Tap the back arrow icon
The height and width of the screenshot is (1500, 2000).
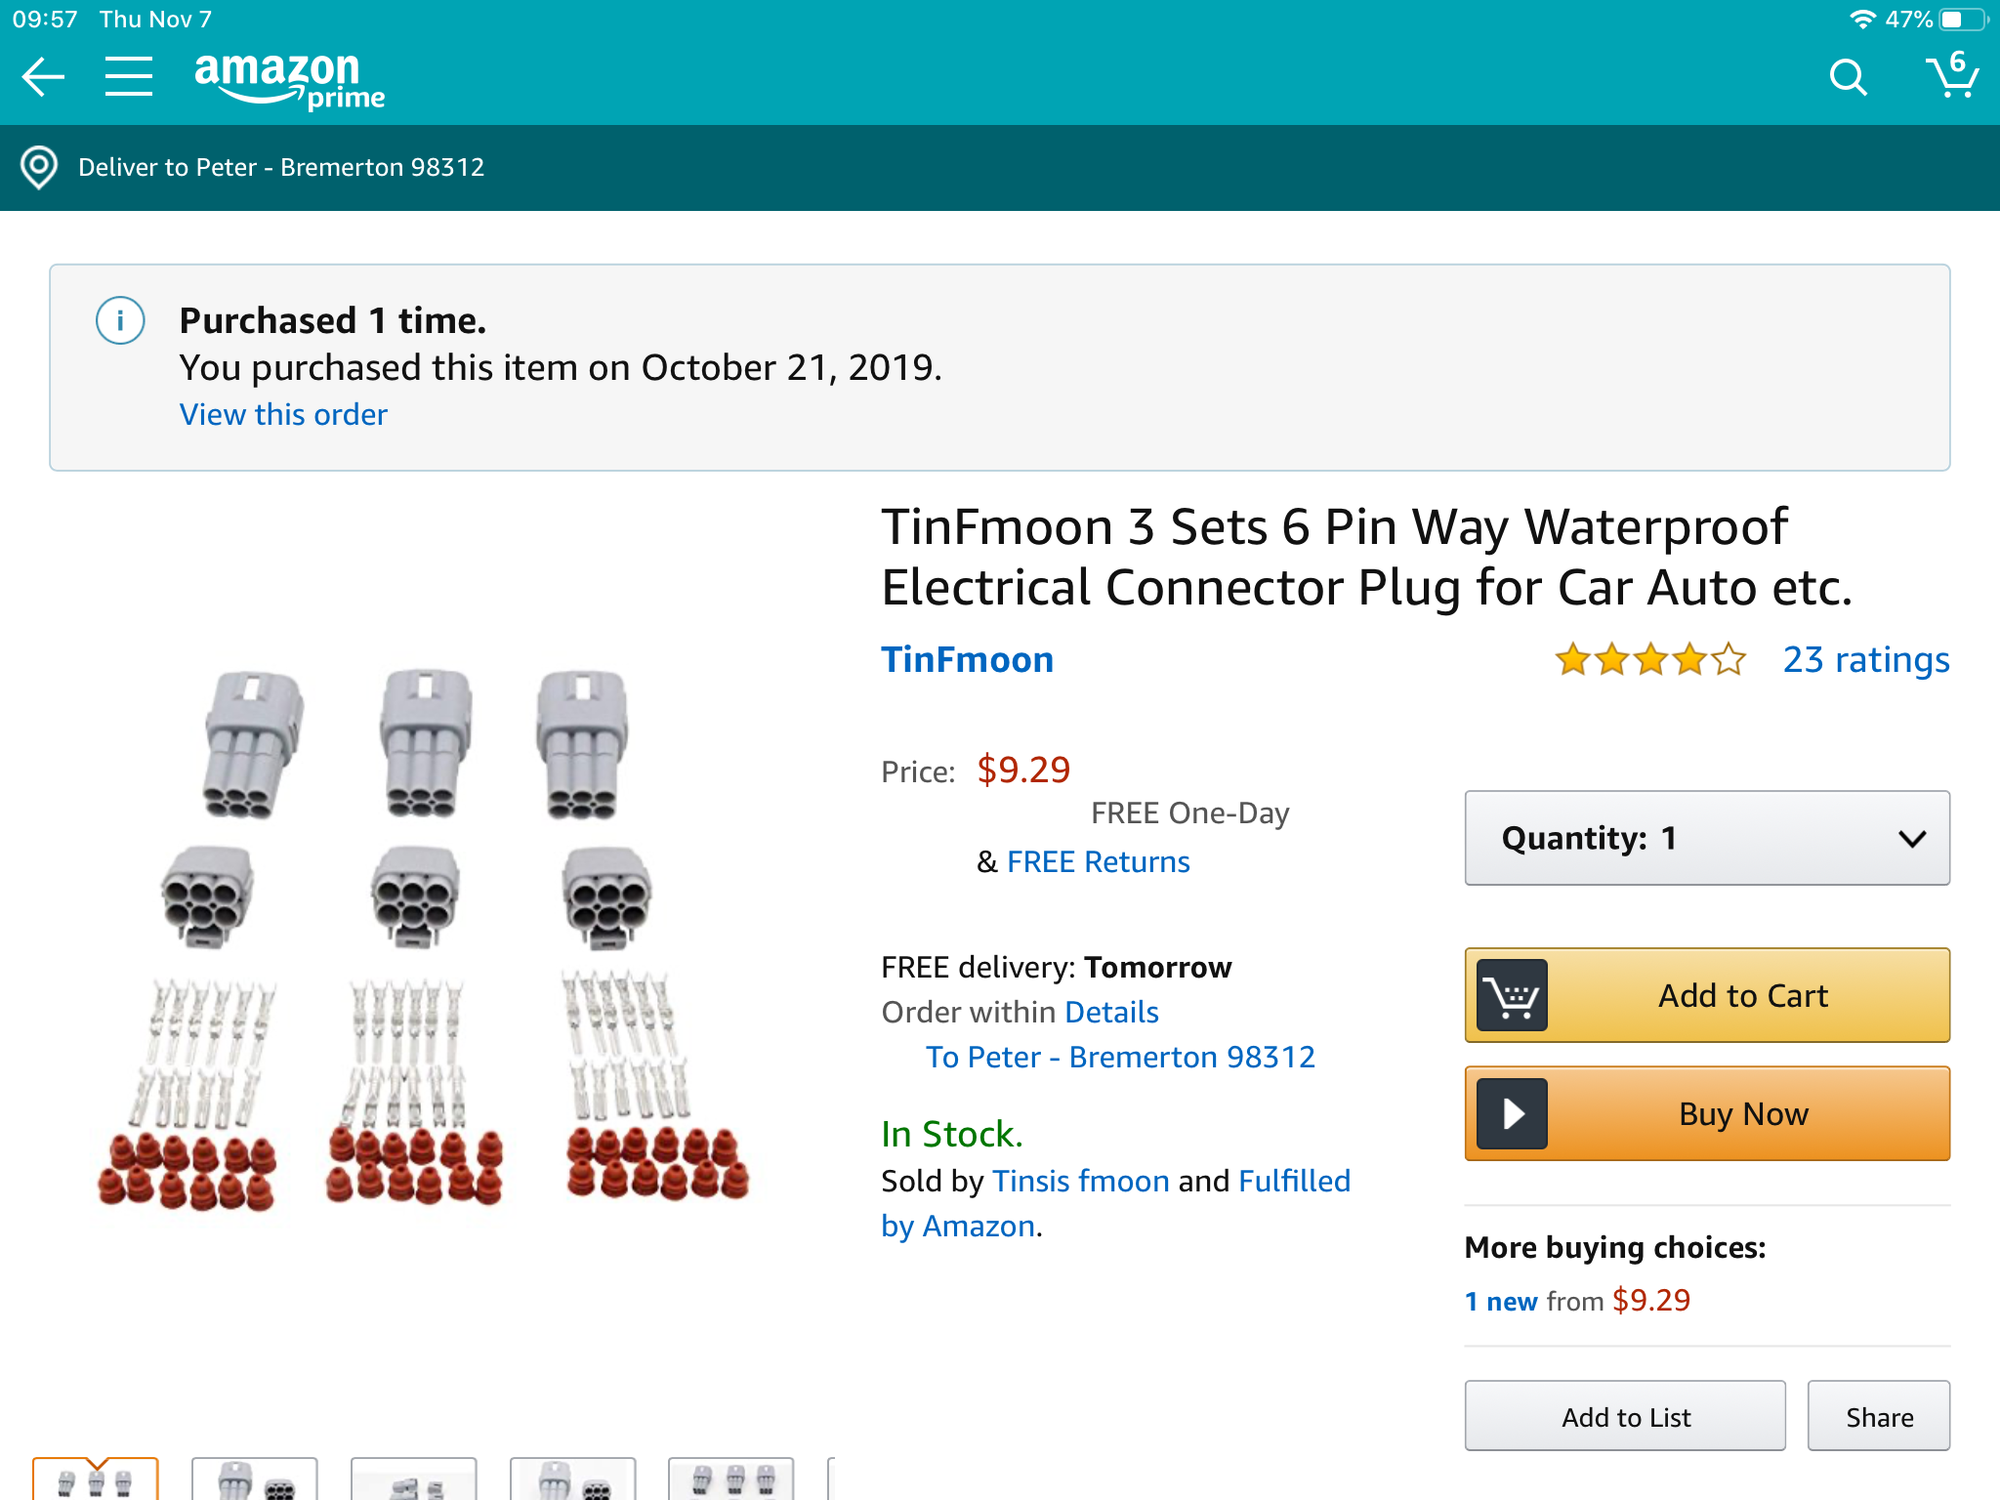point(43,77)
